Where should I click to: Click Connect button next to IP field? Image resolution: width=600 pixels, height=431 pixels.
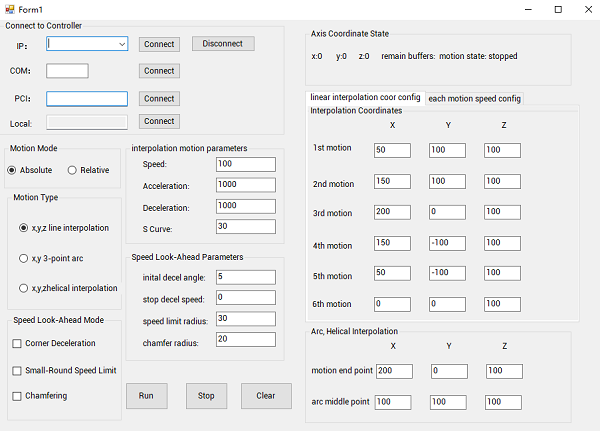[159, 44]
